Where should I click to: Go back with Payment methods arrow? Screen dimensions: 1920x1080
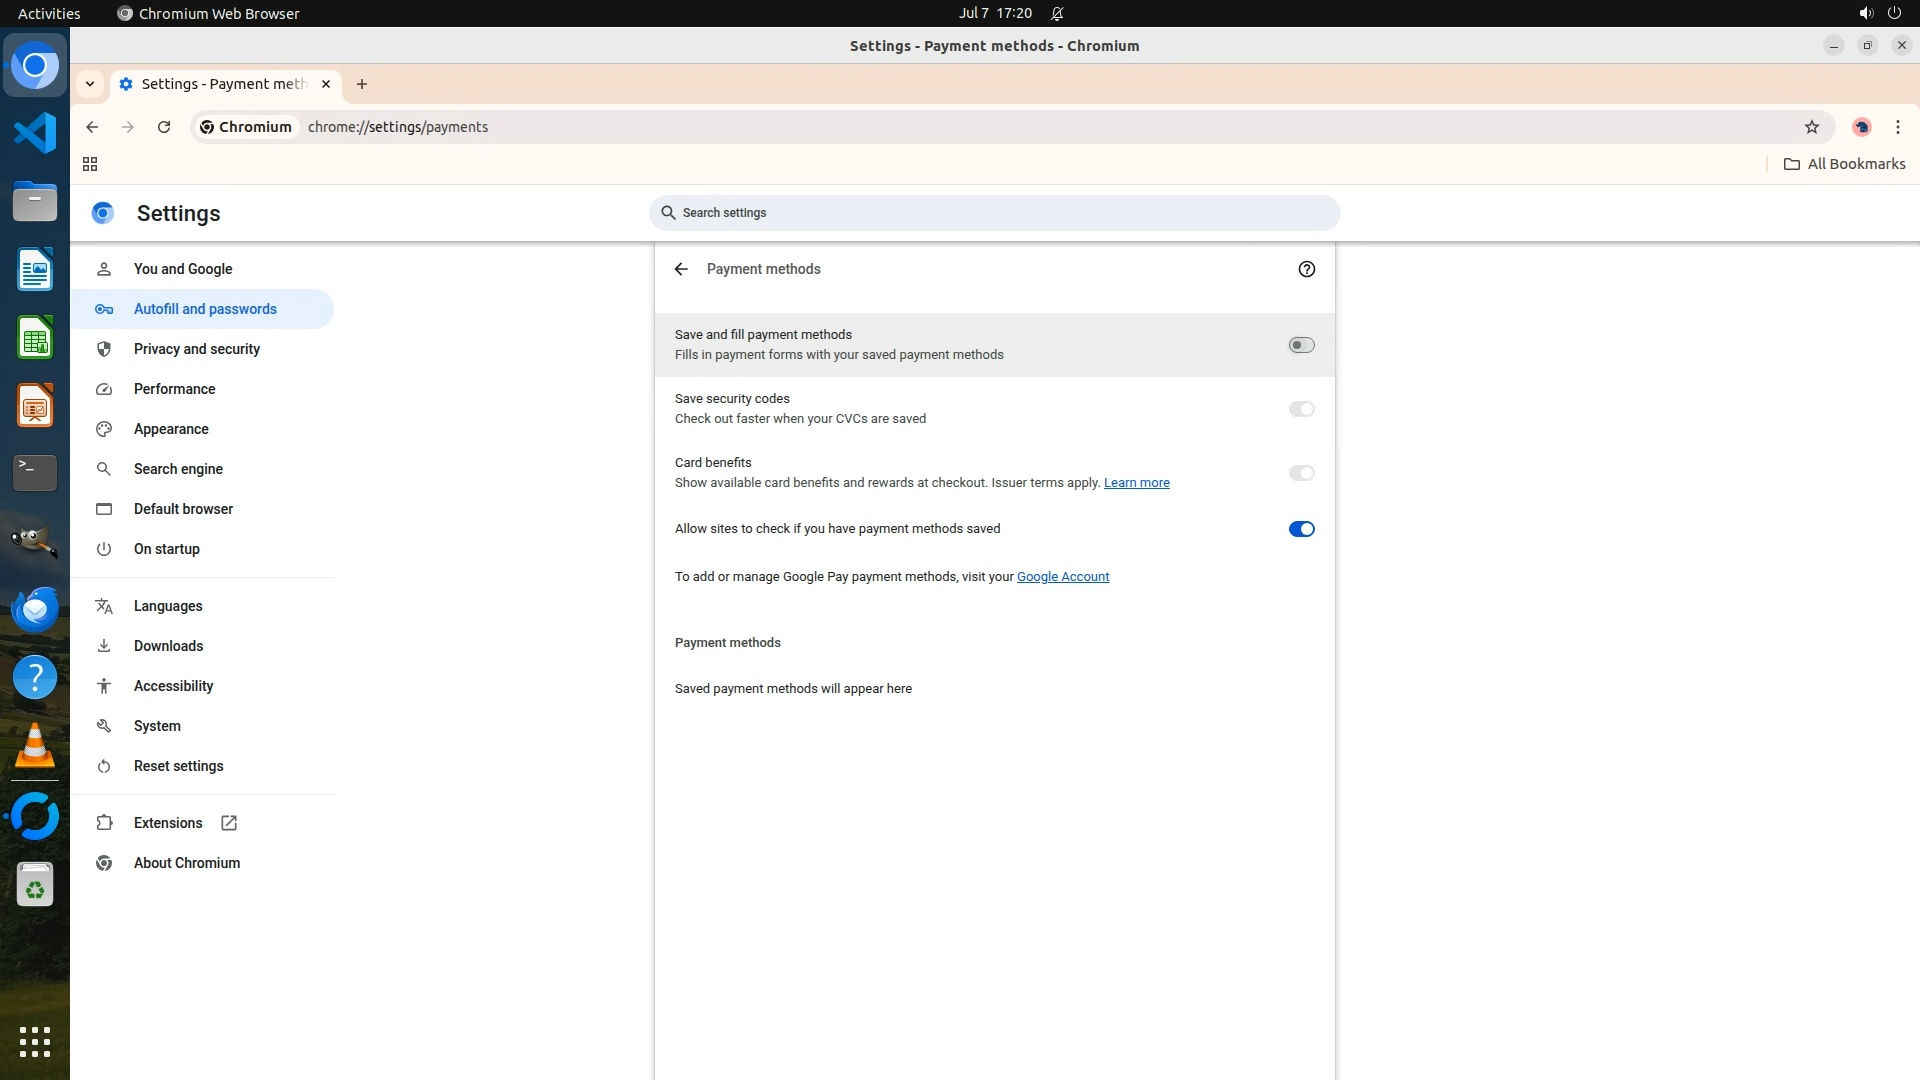(x=681, y=269)
